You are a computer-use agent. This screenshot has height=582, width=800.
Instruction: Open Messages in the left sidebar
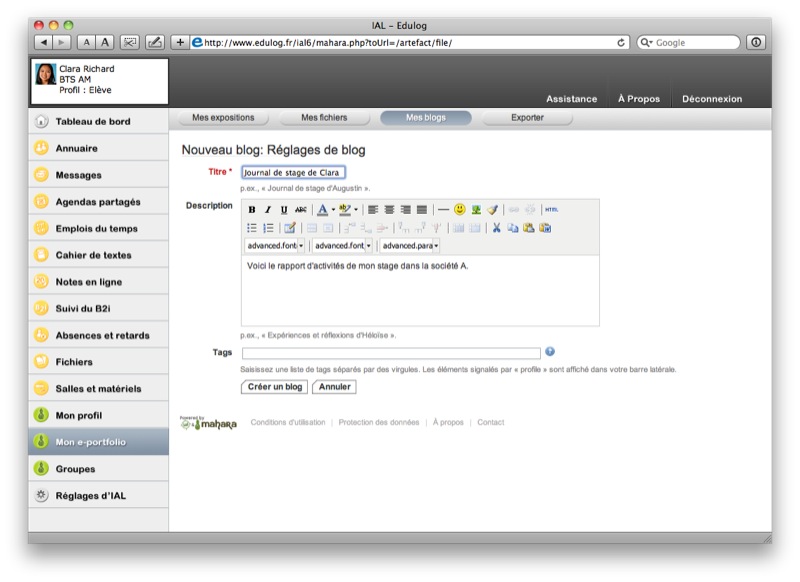click(x=78, y=175)
